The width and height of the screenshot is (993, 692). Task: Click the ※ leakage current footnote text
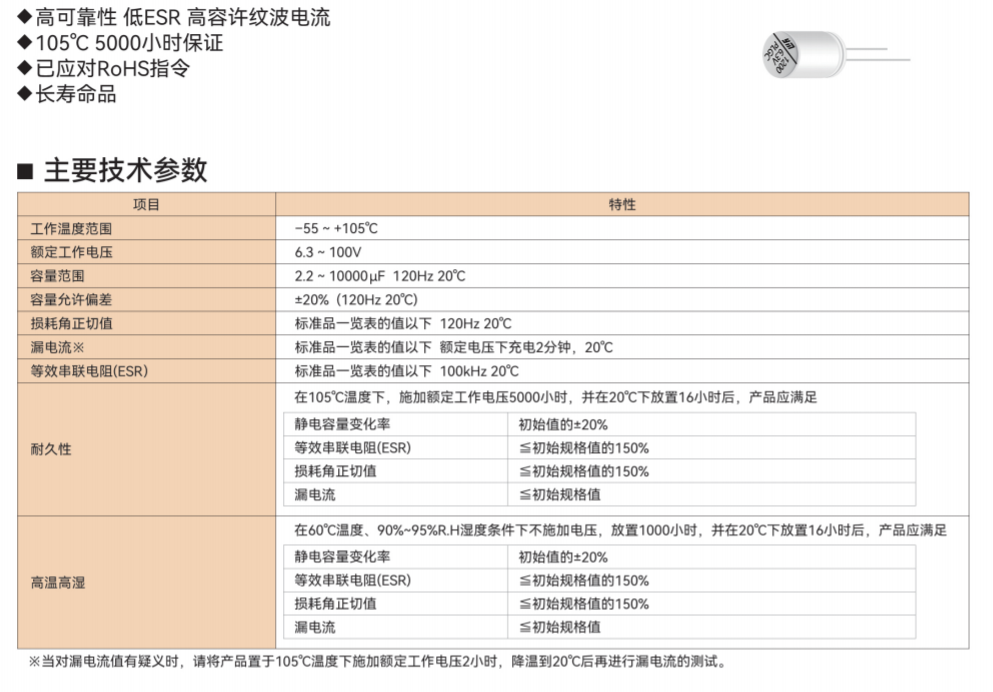(377, 662)
